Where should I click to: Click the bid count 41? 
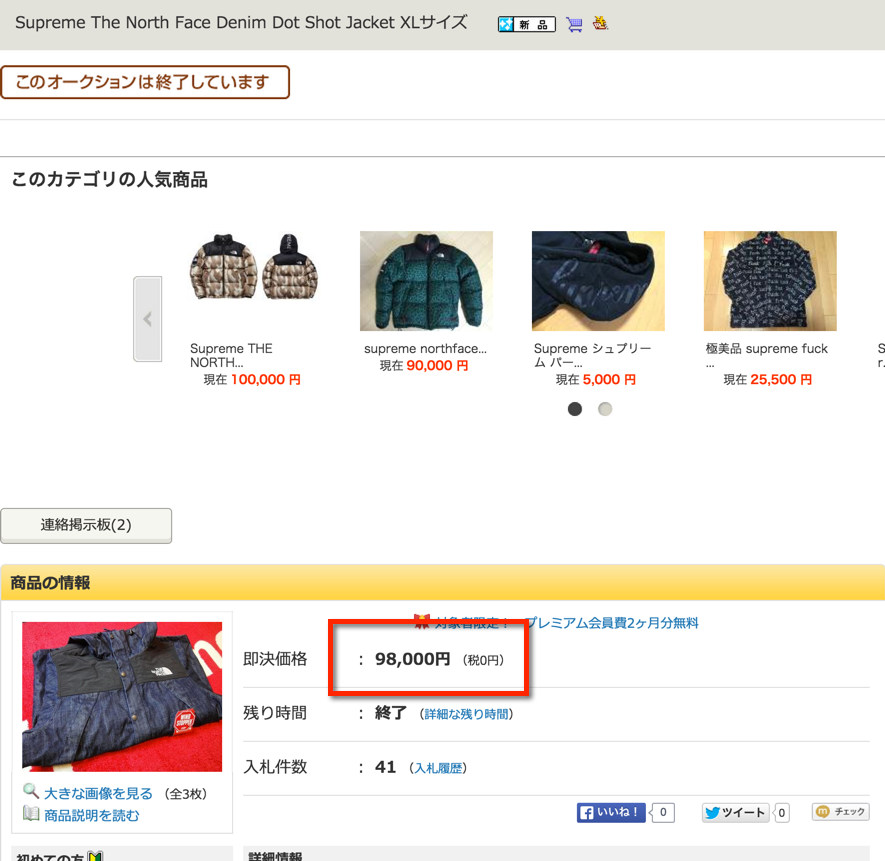point(385,767)
